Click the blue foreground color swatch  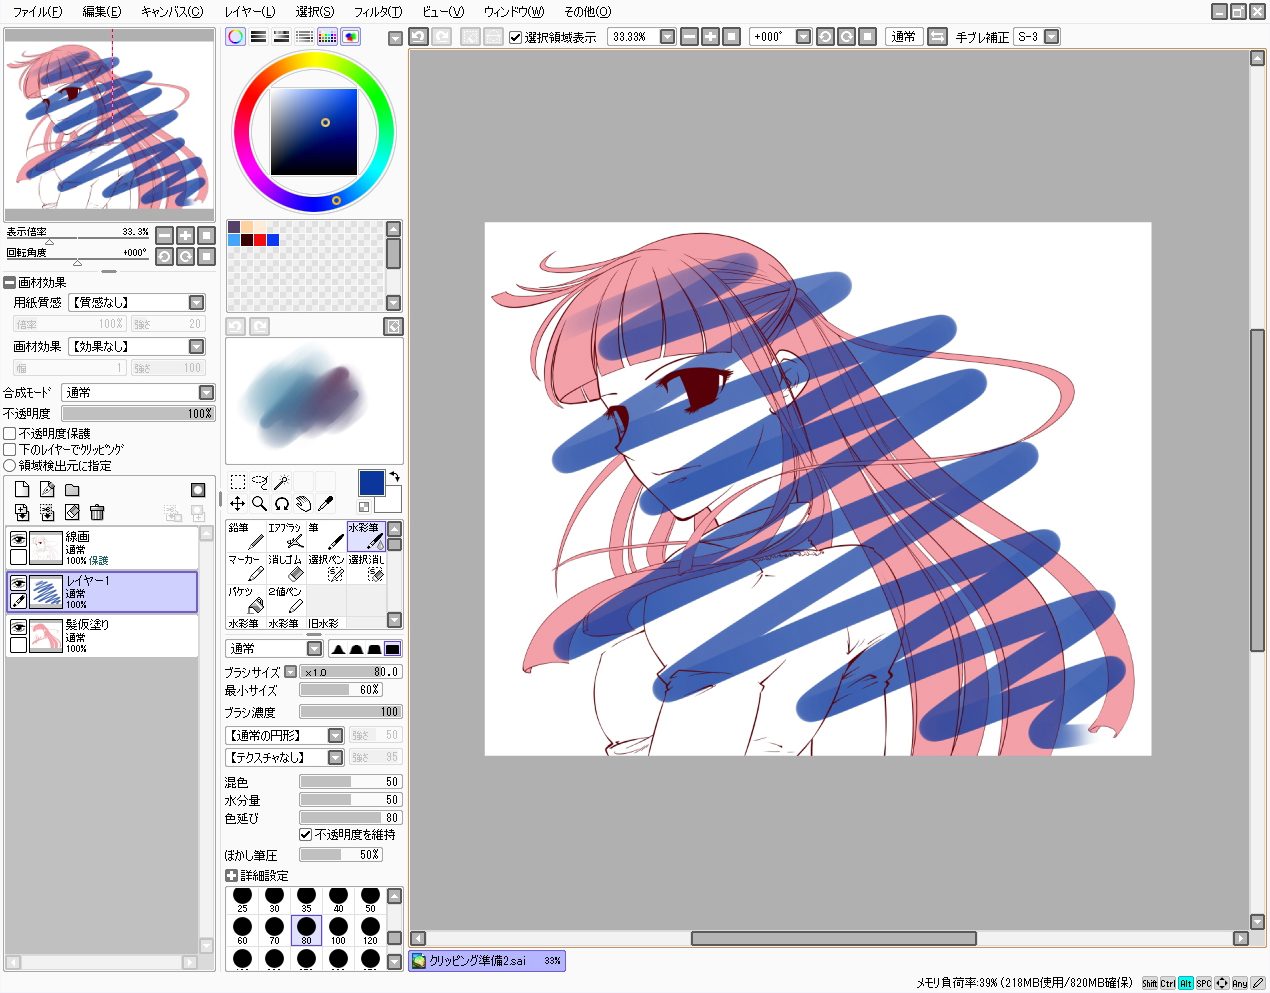click(x=371, y=483)
